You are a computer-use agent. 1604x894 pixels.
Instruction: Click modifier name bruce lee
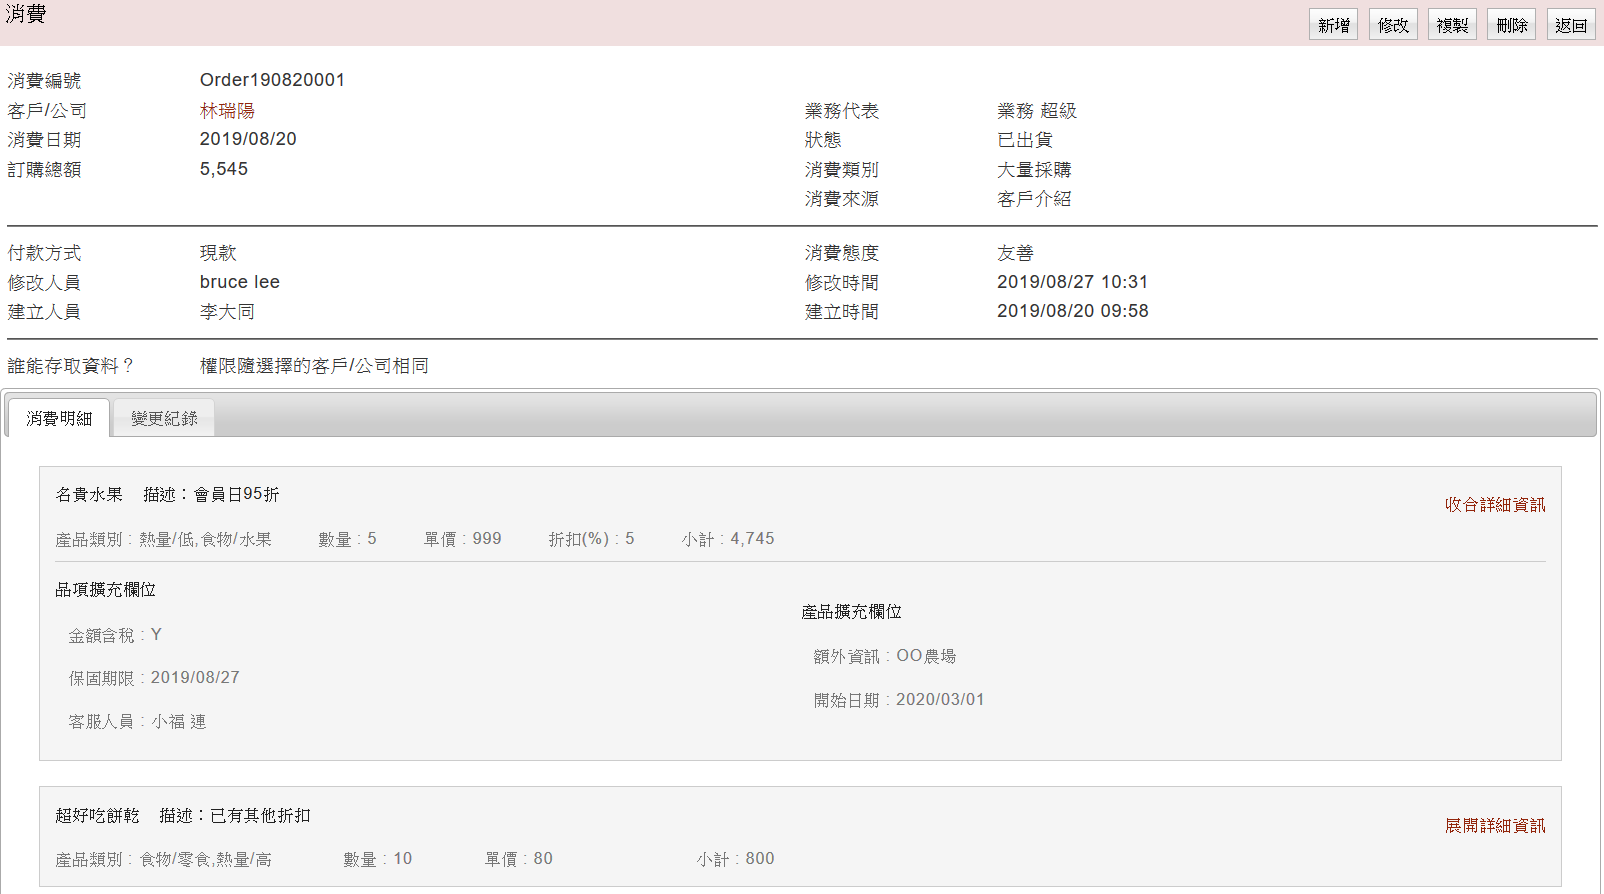pyautogui.click(x=239, y=282)
